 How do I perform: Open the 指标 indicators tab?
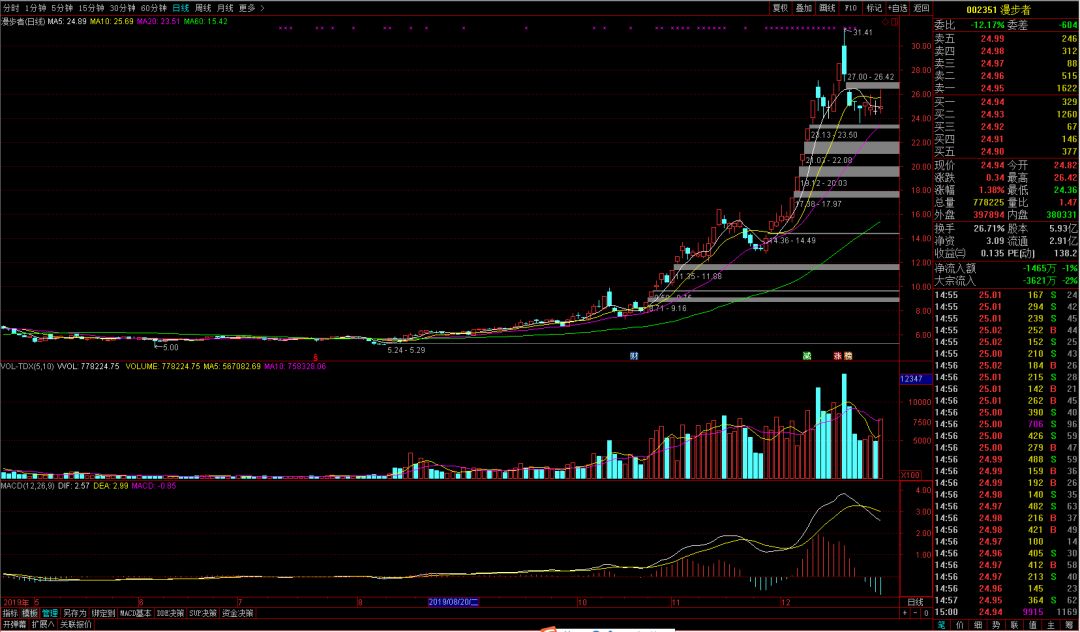pyautogui.click(x=10, y=613)
